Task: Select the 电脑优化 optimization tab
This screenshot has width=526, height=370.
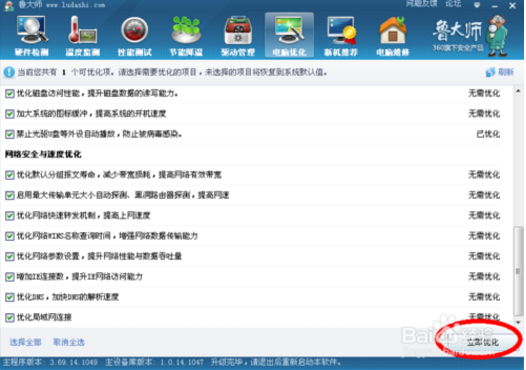Action: tap(289, 35)
